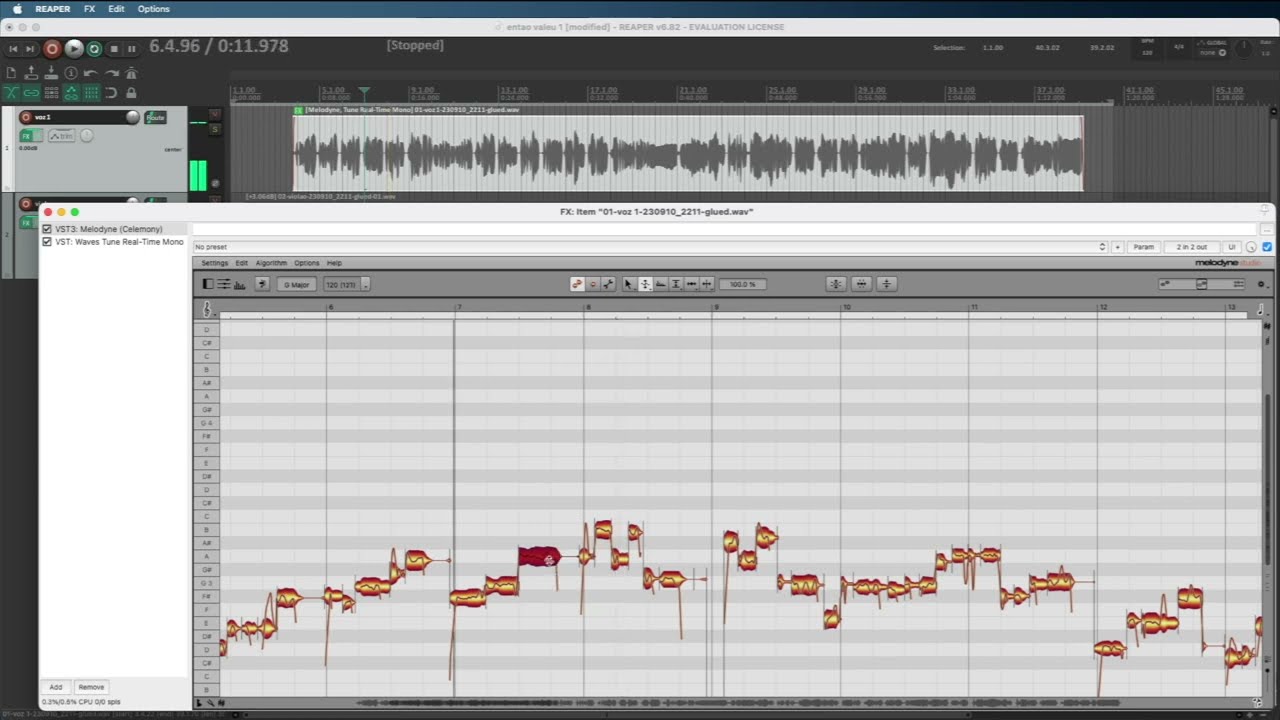Click the Correct Pitch macro icon

835,284
